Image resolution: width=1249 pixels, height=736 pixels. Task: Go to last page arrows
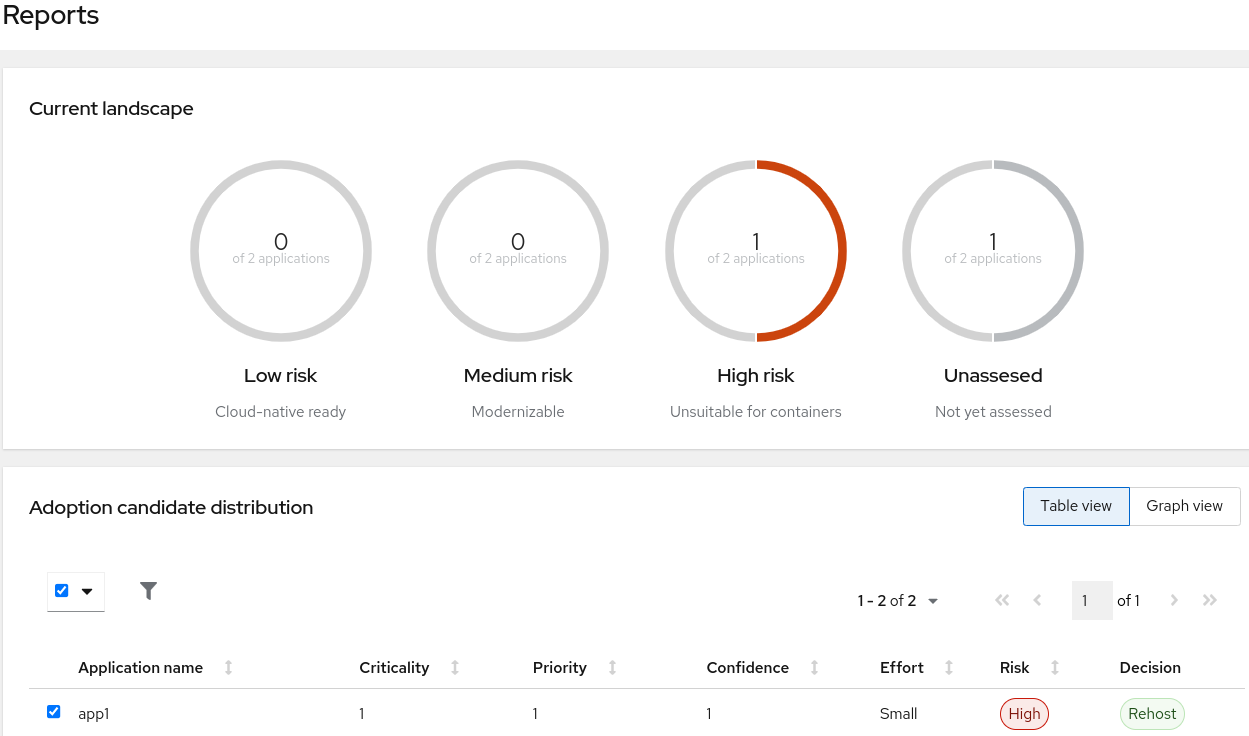(x=1210, y=600)
